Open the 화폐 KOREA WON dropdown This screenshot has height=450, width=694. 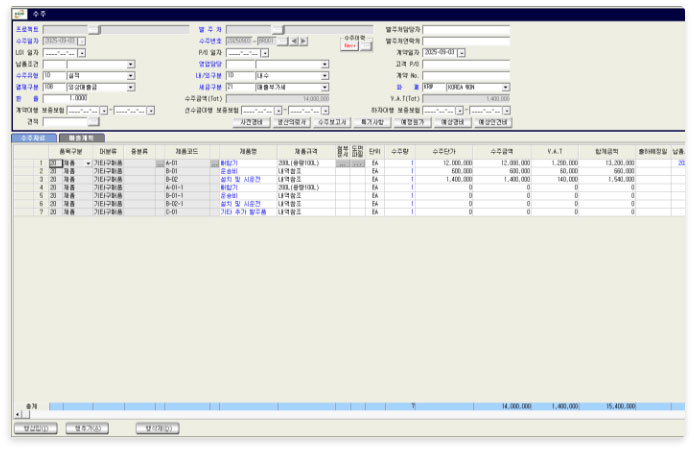(505, 87)
